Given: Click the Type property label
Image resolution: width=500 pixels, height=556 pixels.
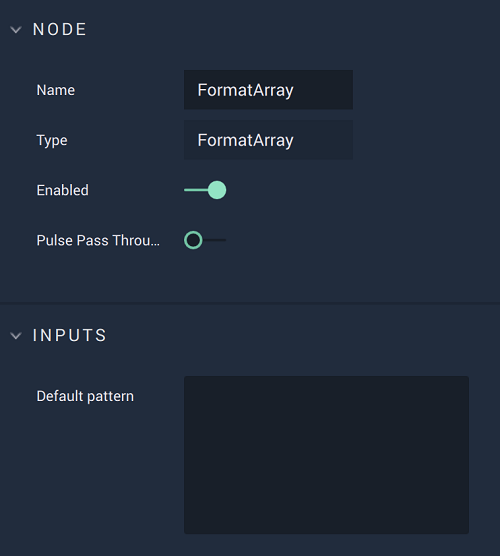Looking at the screenshot, I should 52,140.
